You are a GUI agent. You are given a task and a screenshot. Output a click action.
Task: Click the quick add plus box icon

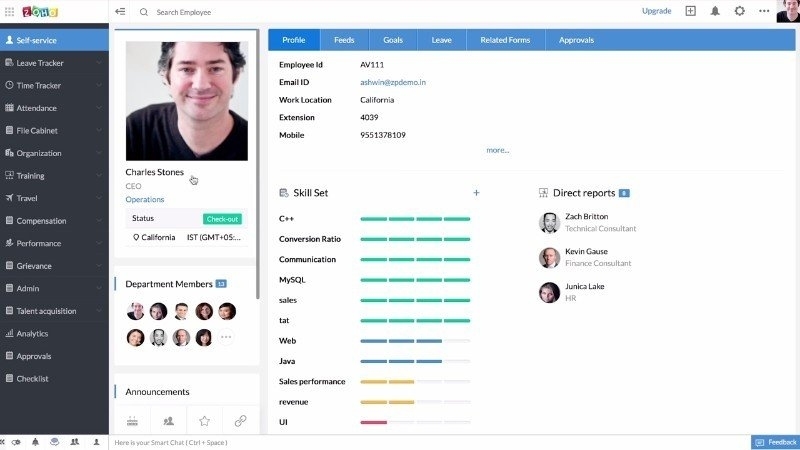click(690, 11)
